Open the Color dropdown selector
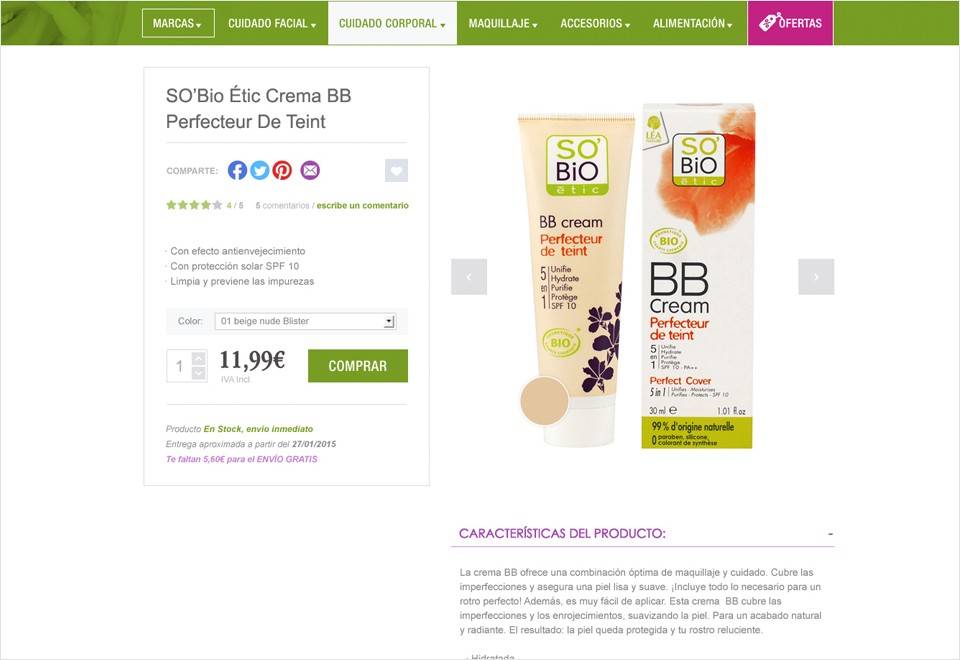Image resolution: width=960 pixels, height=660 pixels. click(305, 321)
